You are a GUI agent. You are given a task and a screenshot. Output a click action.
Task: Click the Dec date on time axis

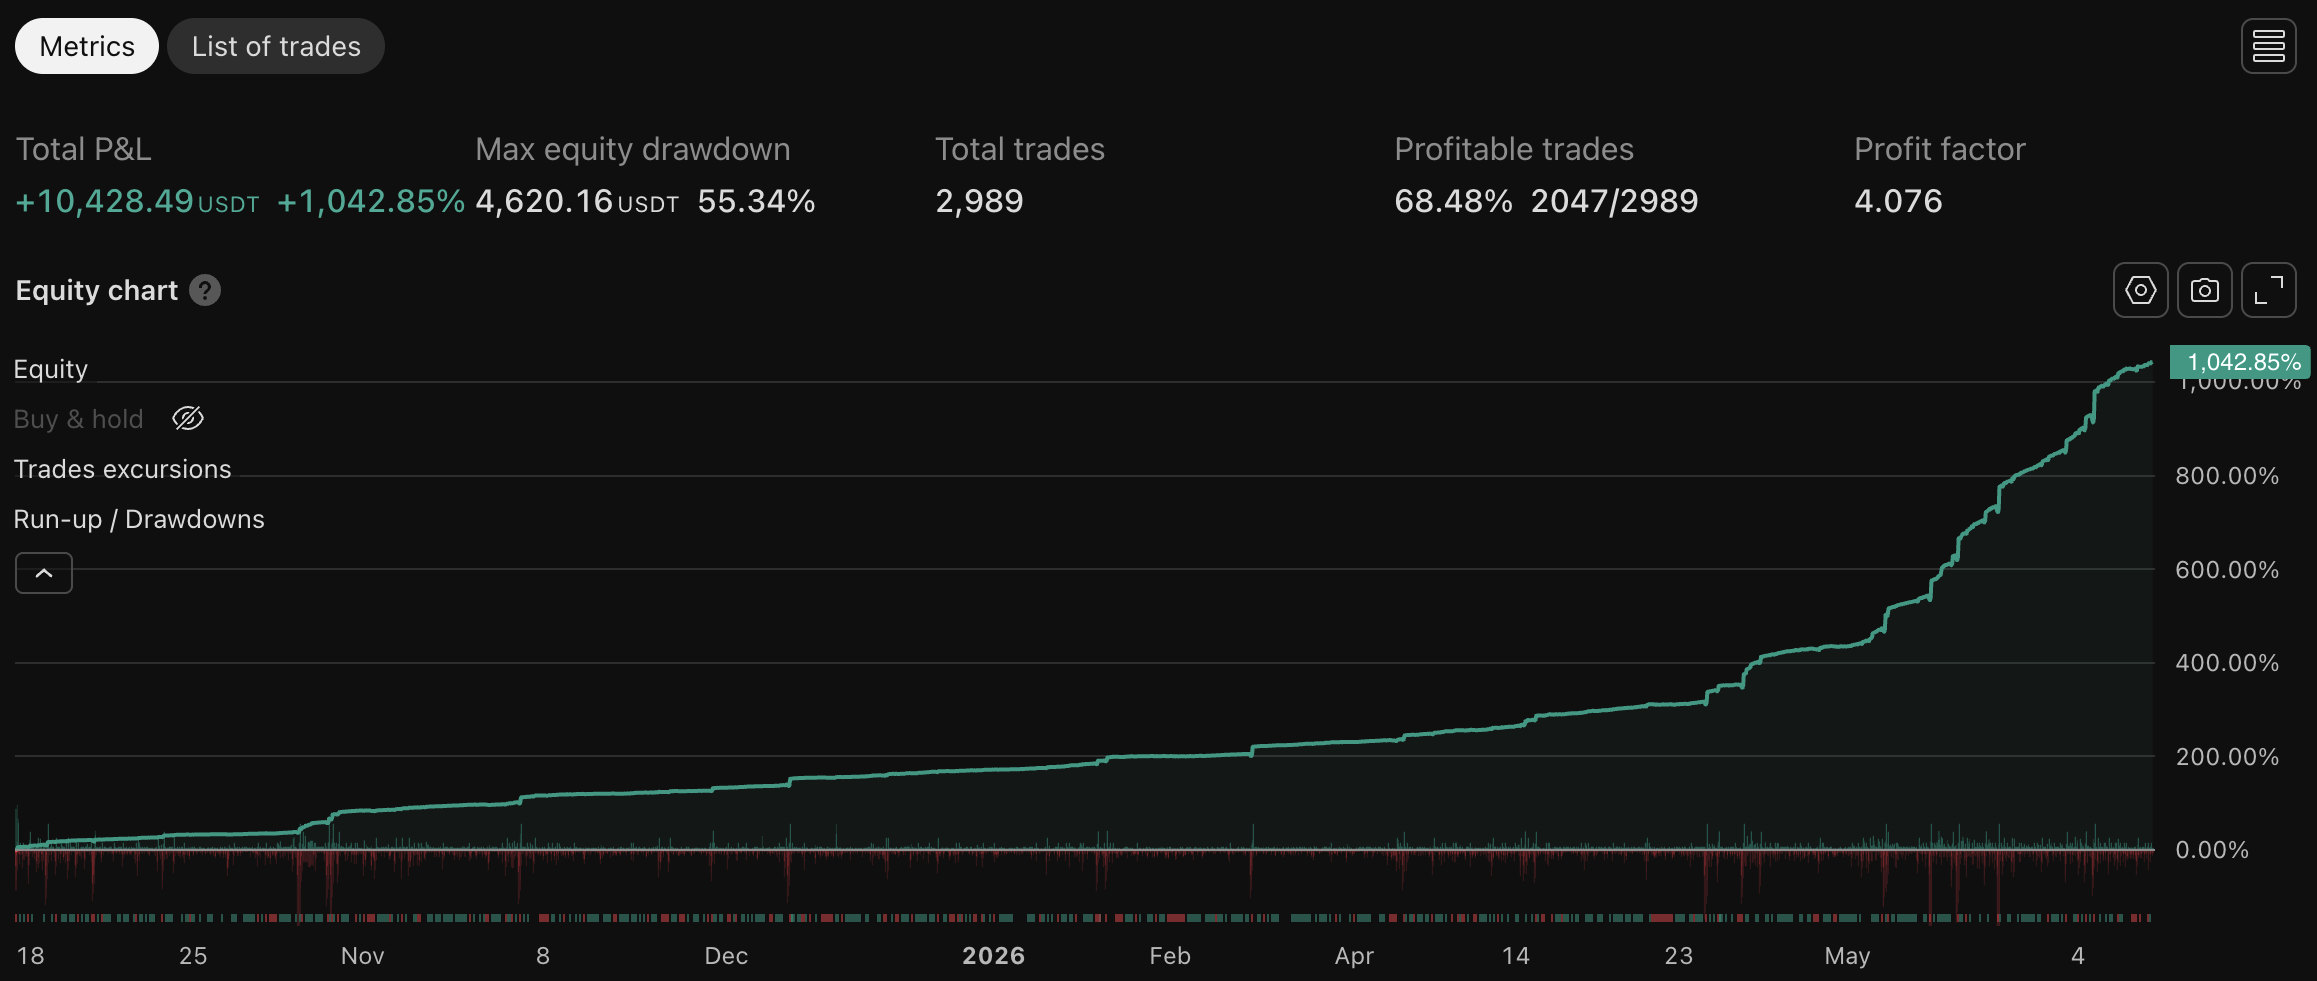pyautogui.click(x=726, y=956)
